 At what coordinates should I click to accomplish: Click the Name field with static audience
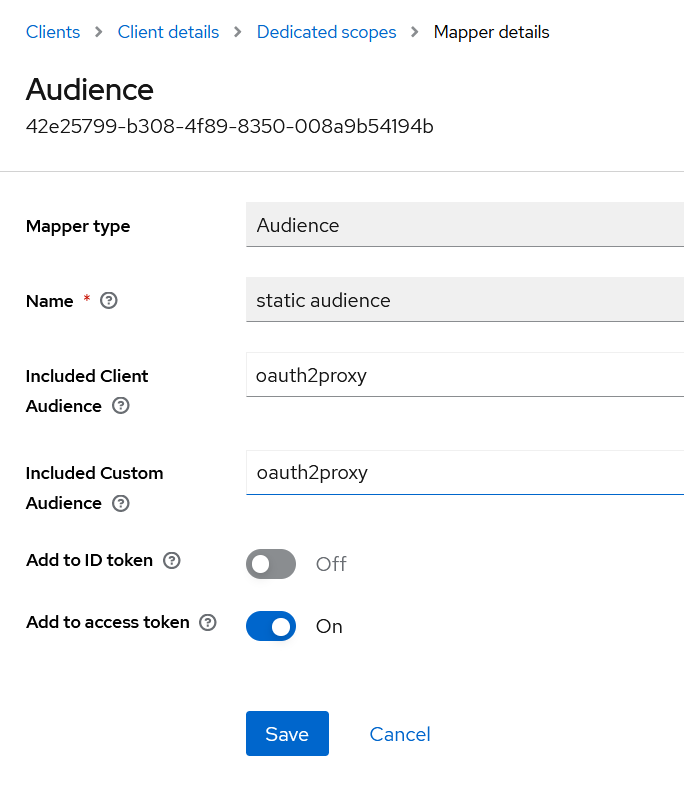(464, 300)
